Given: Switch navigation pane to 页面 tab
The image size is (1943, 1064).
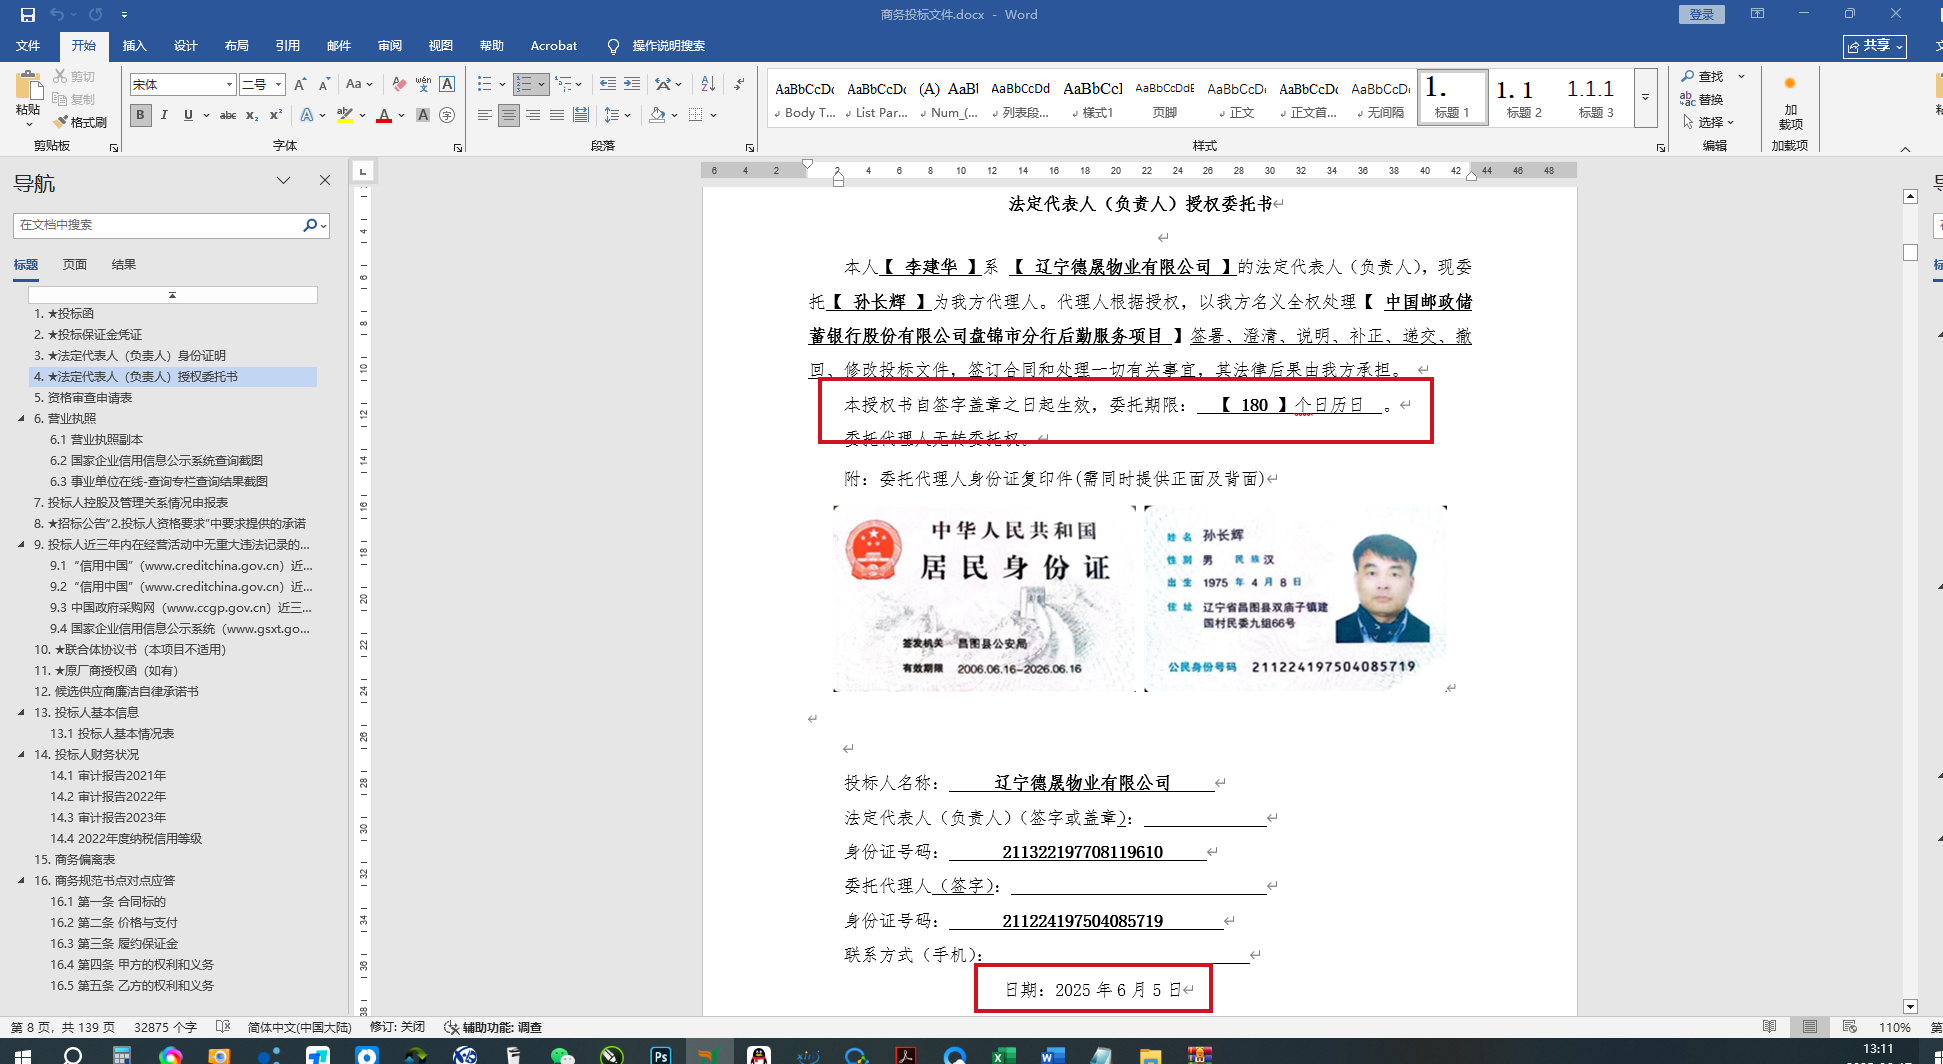Looking at the screenshot, I should 75,265.
